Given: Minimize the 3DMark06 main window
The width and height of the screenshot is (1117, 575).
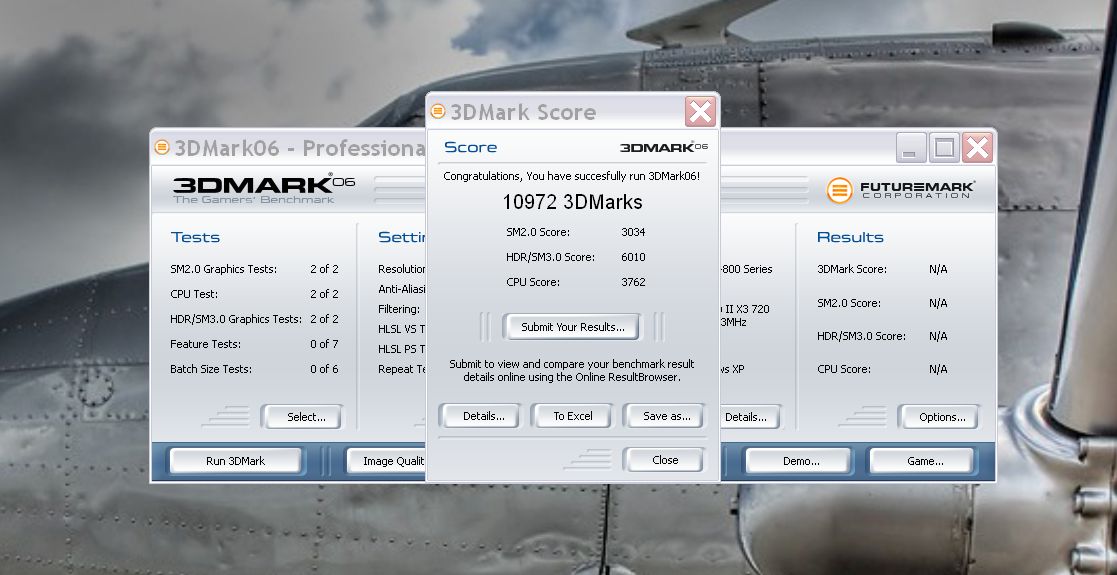Looking at the screenshot, I should pos(910,147).
